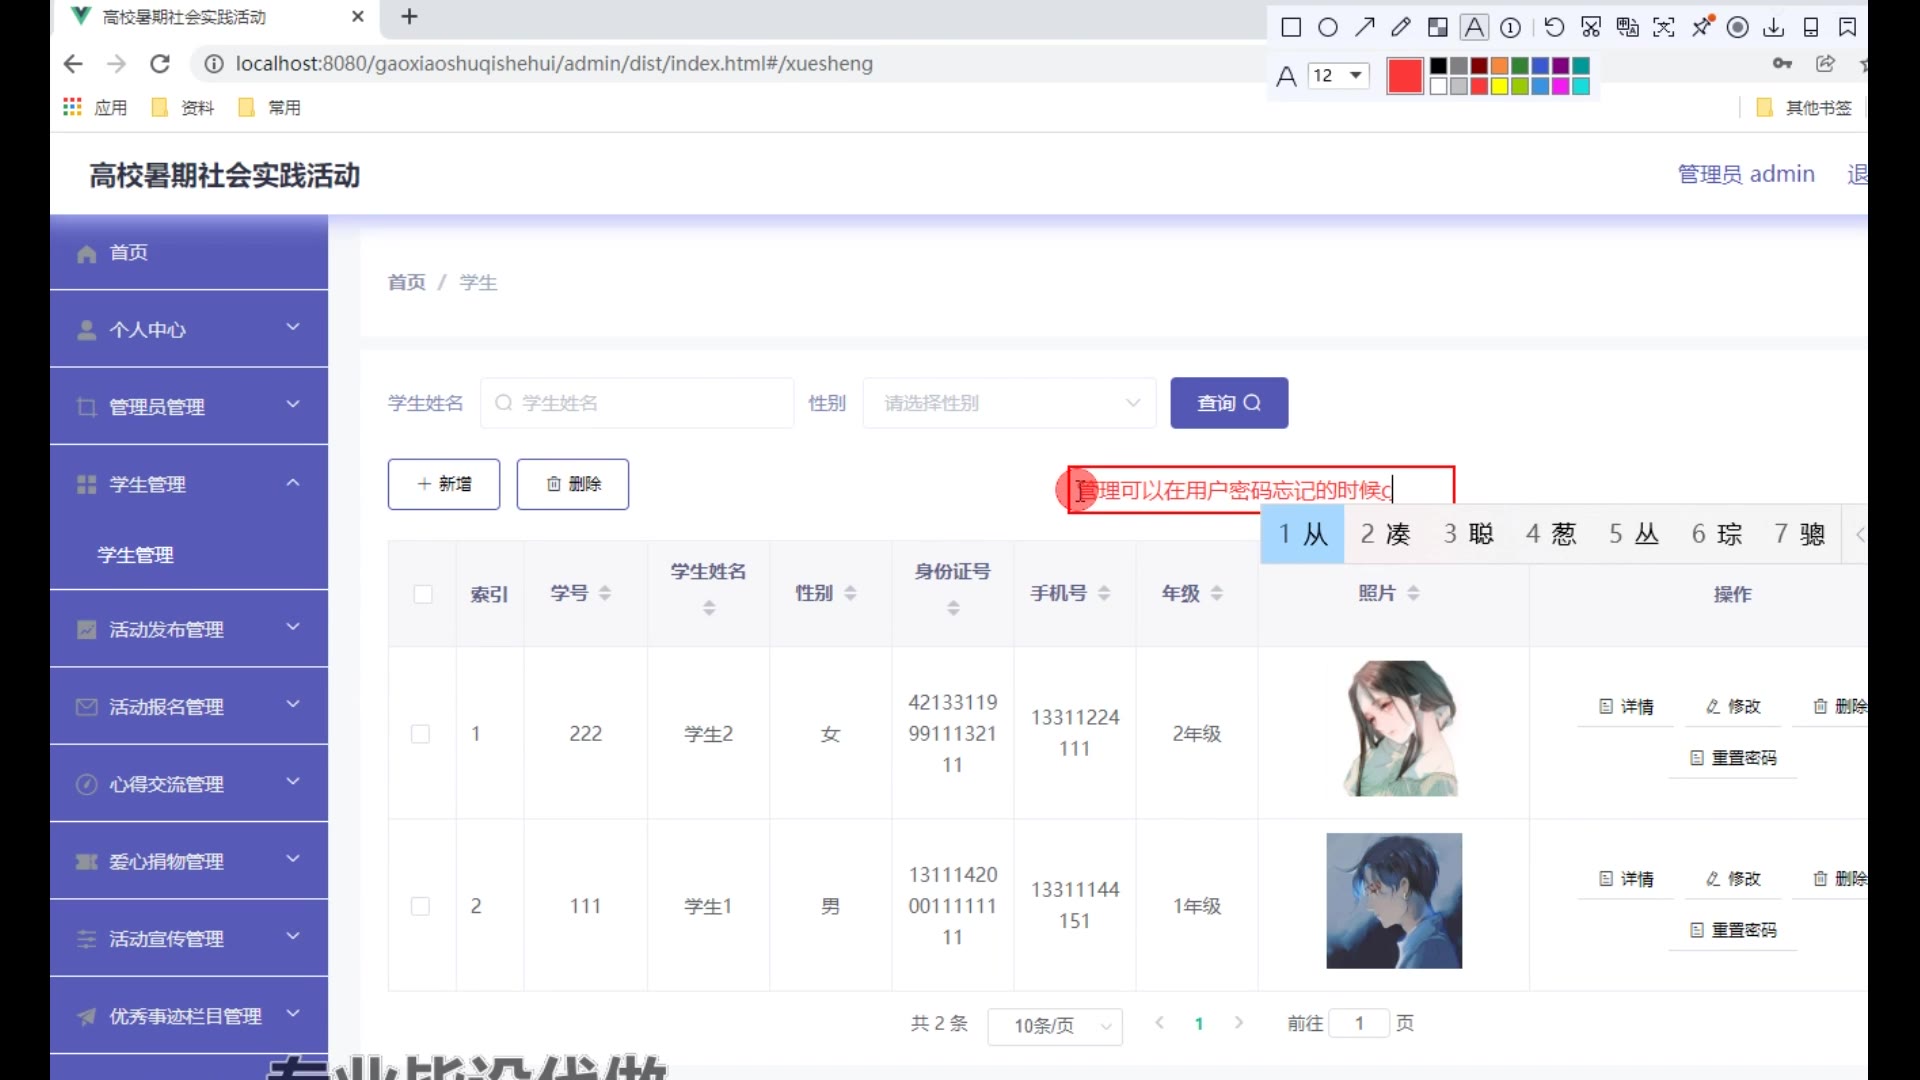Click the 查询 search button
The width and height of the screenshot is (1920, 1080).
pos(1229,403)
